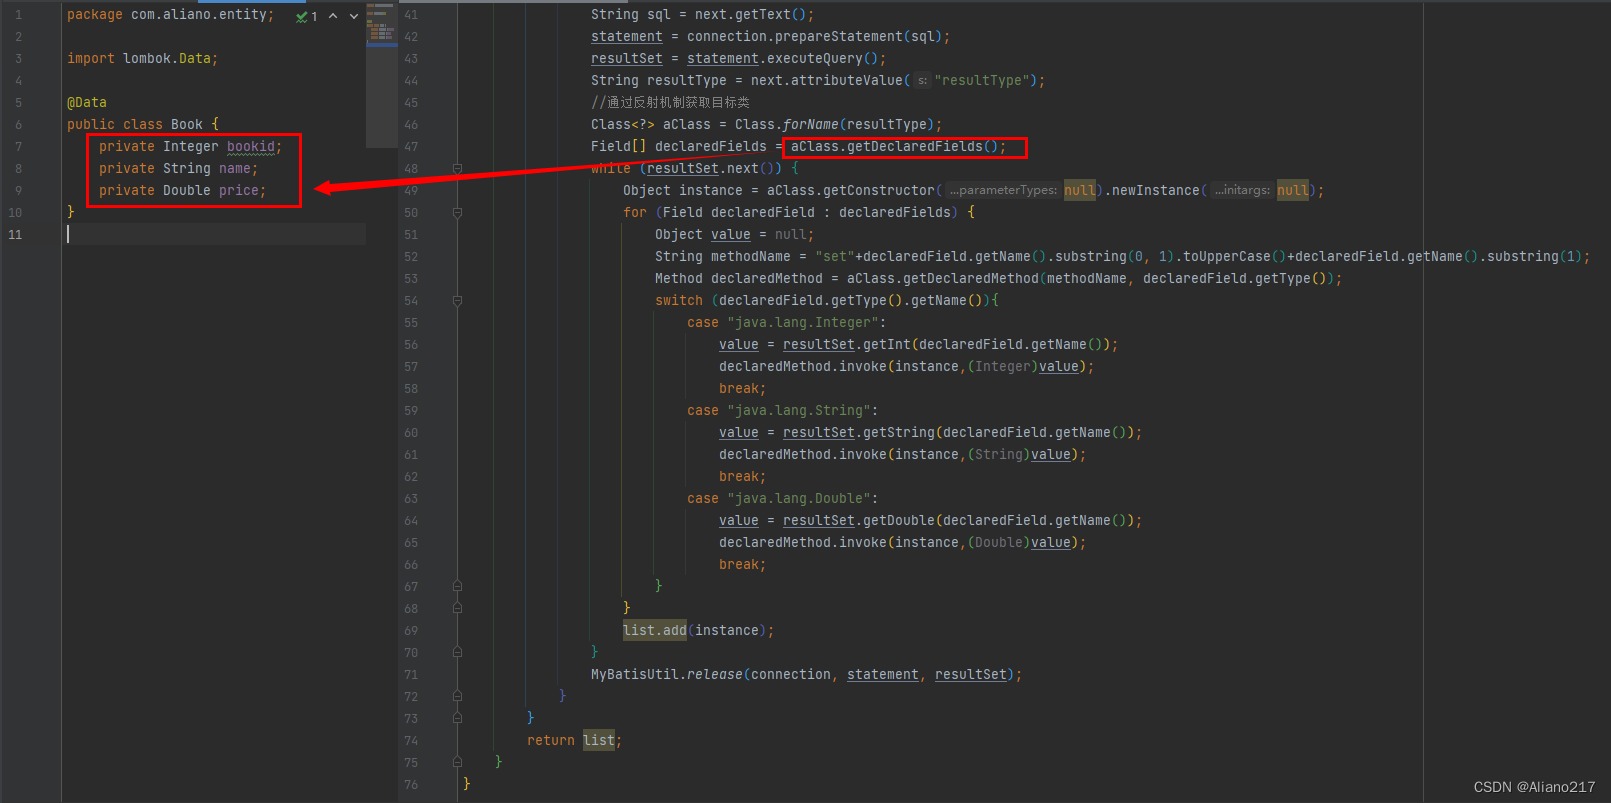Click the getDouble method call
This screenshot has width=1611, height=803.
coord(899,520)
